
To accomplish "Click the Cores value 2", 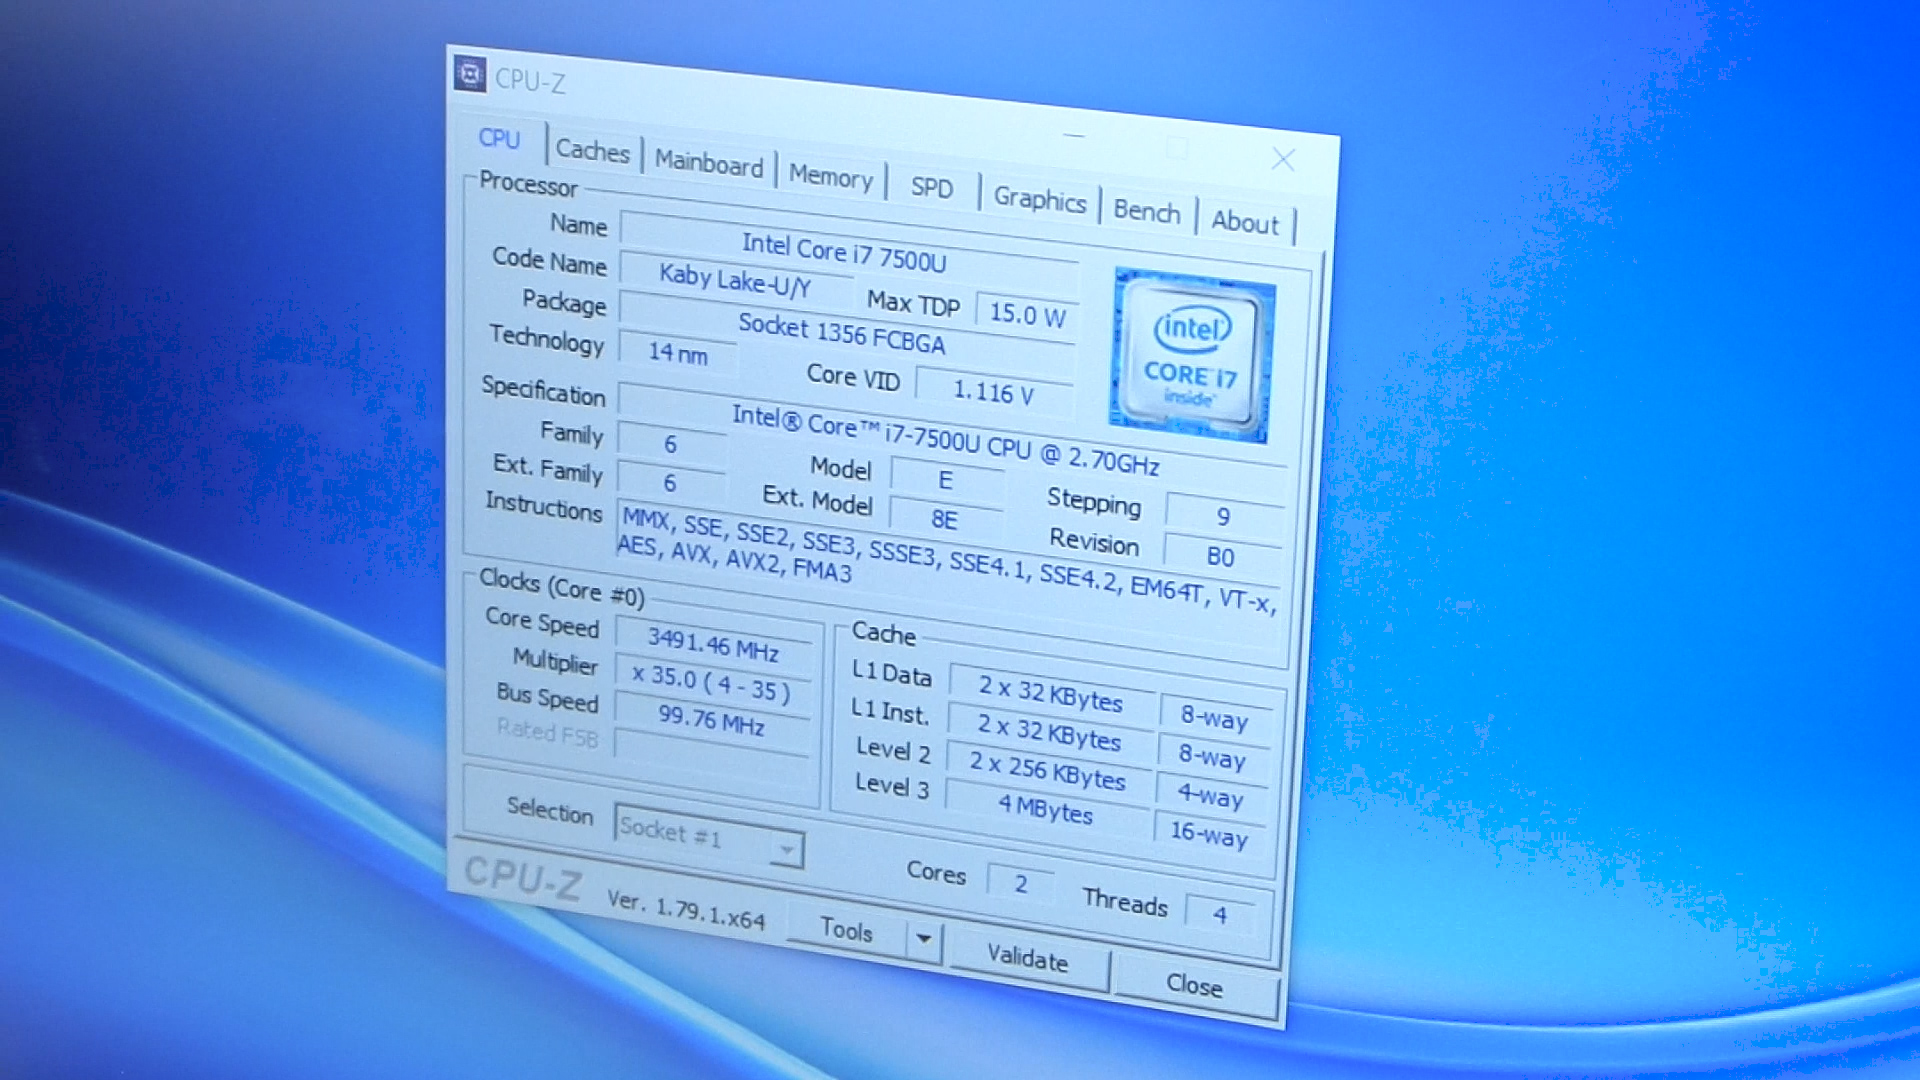I will [1021, 884].
